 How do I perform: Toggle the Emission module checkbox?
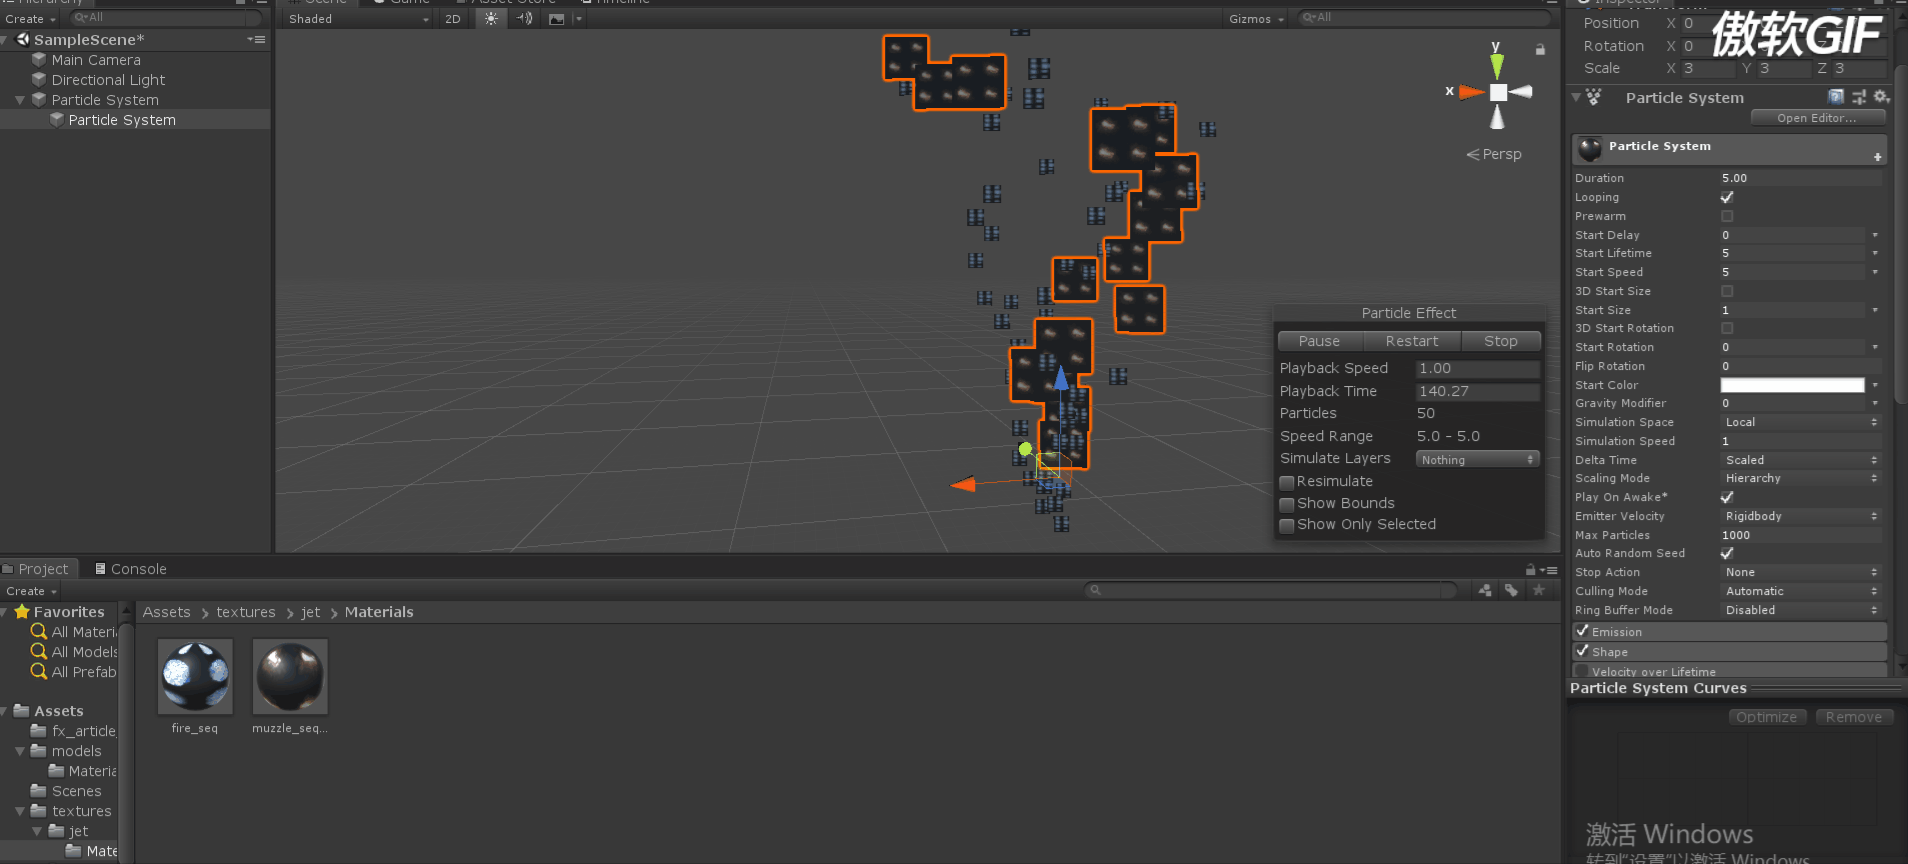tap(1582, 631)
